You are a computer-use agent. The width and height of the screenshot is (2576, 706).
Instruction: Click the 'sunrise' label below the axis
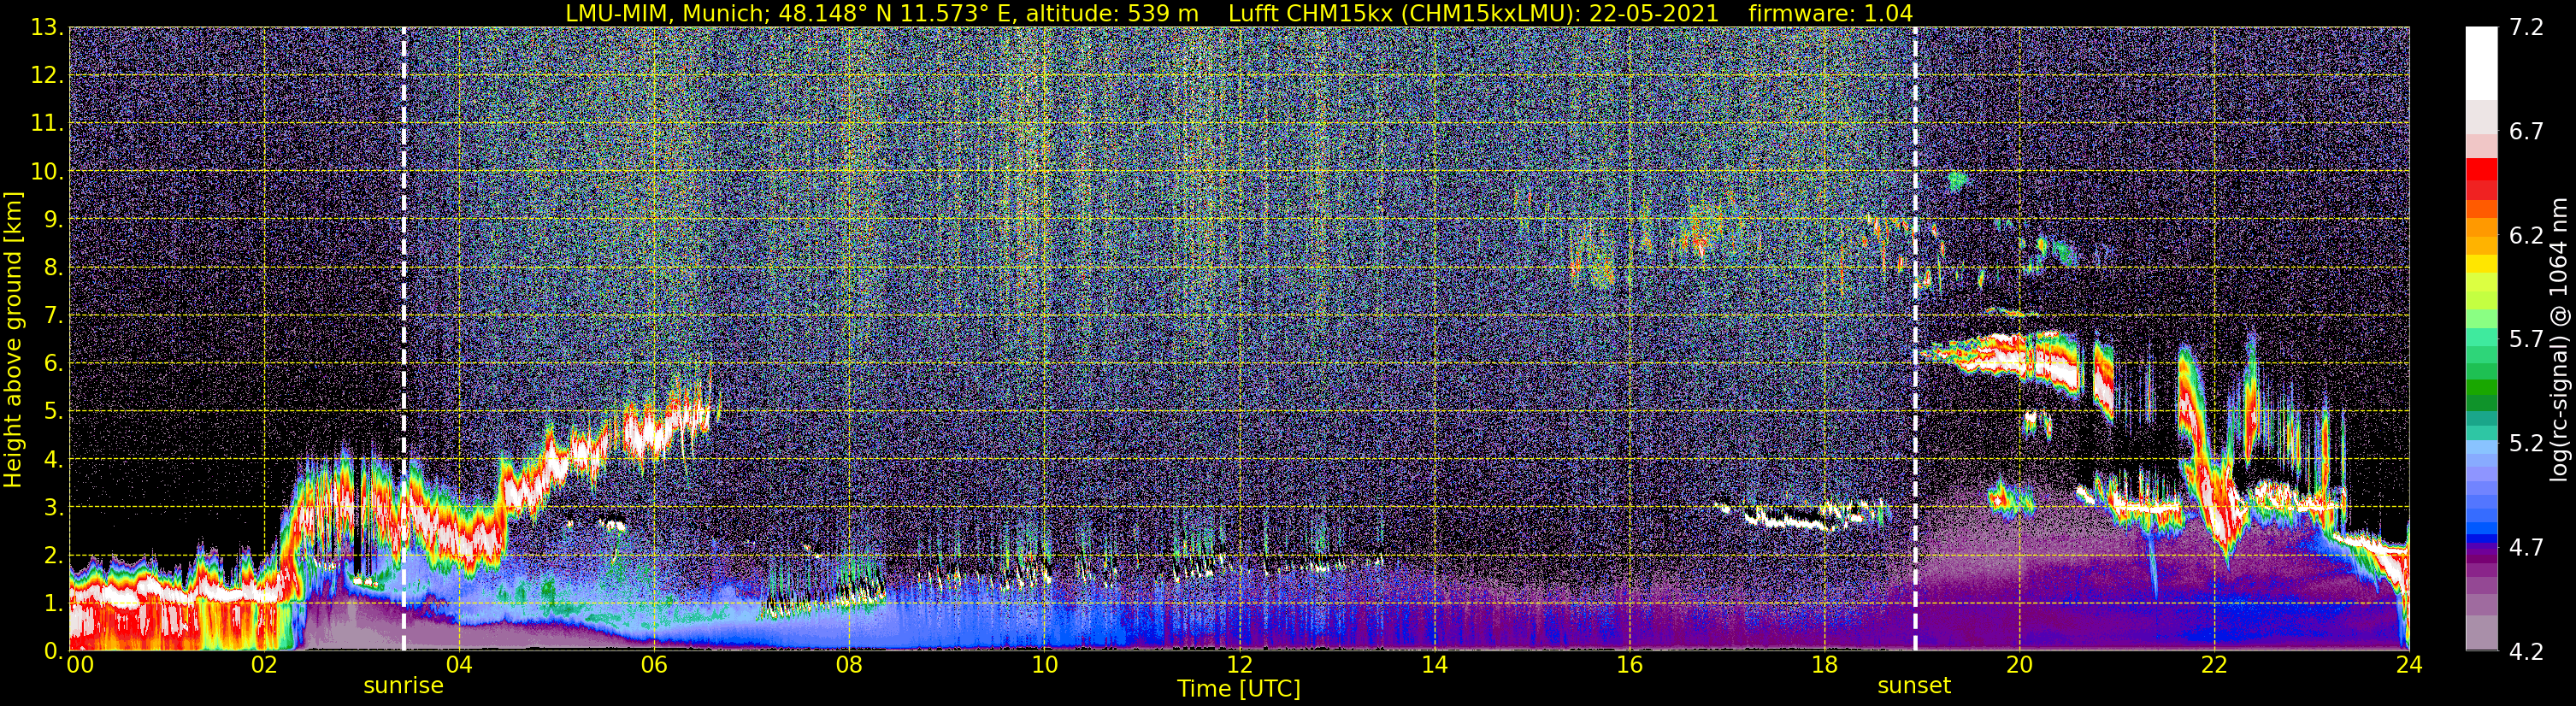point(403,686)
